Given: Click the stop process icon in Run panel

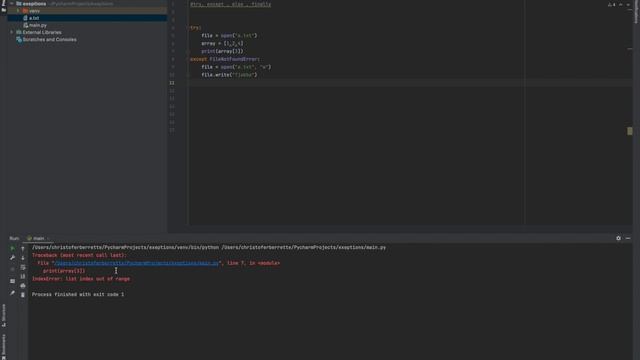Looking at the screenshot, I should pos(12,269).
